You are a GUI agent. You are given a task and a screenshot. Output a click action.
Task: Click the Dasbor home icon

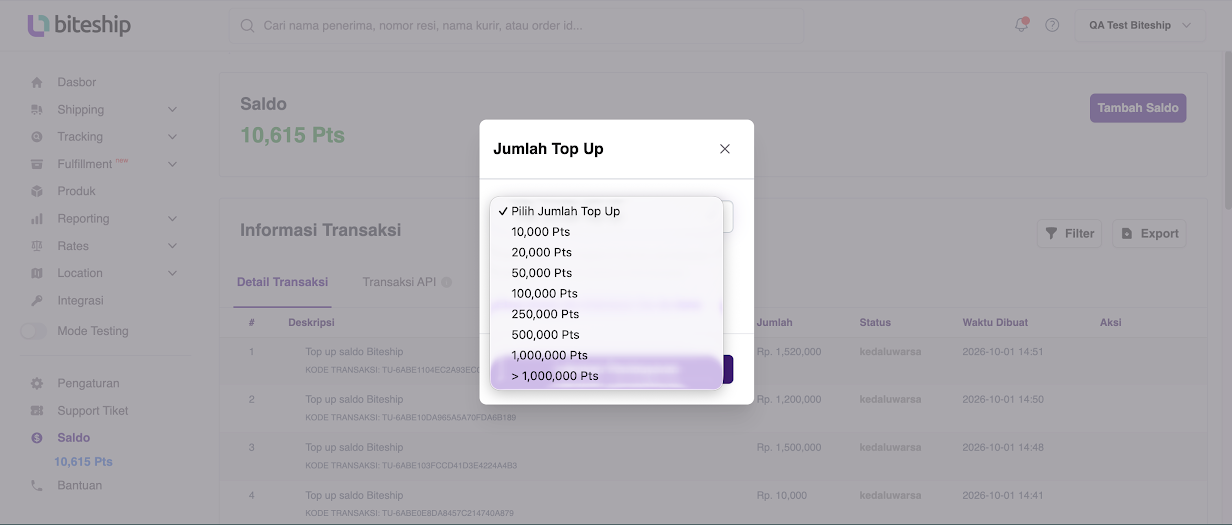point(37,82)
